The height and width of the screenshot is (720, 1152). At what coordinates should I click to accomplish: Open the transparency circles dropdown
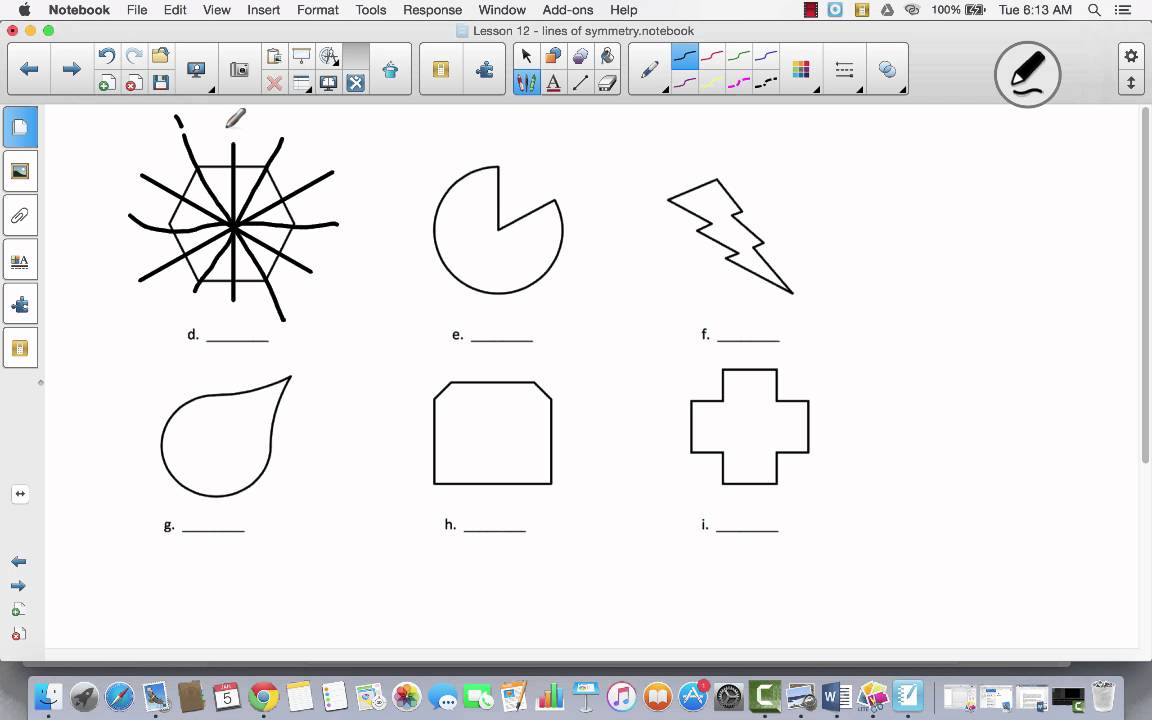[x=888, y=70]
